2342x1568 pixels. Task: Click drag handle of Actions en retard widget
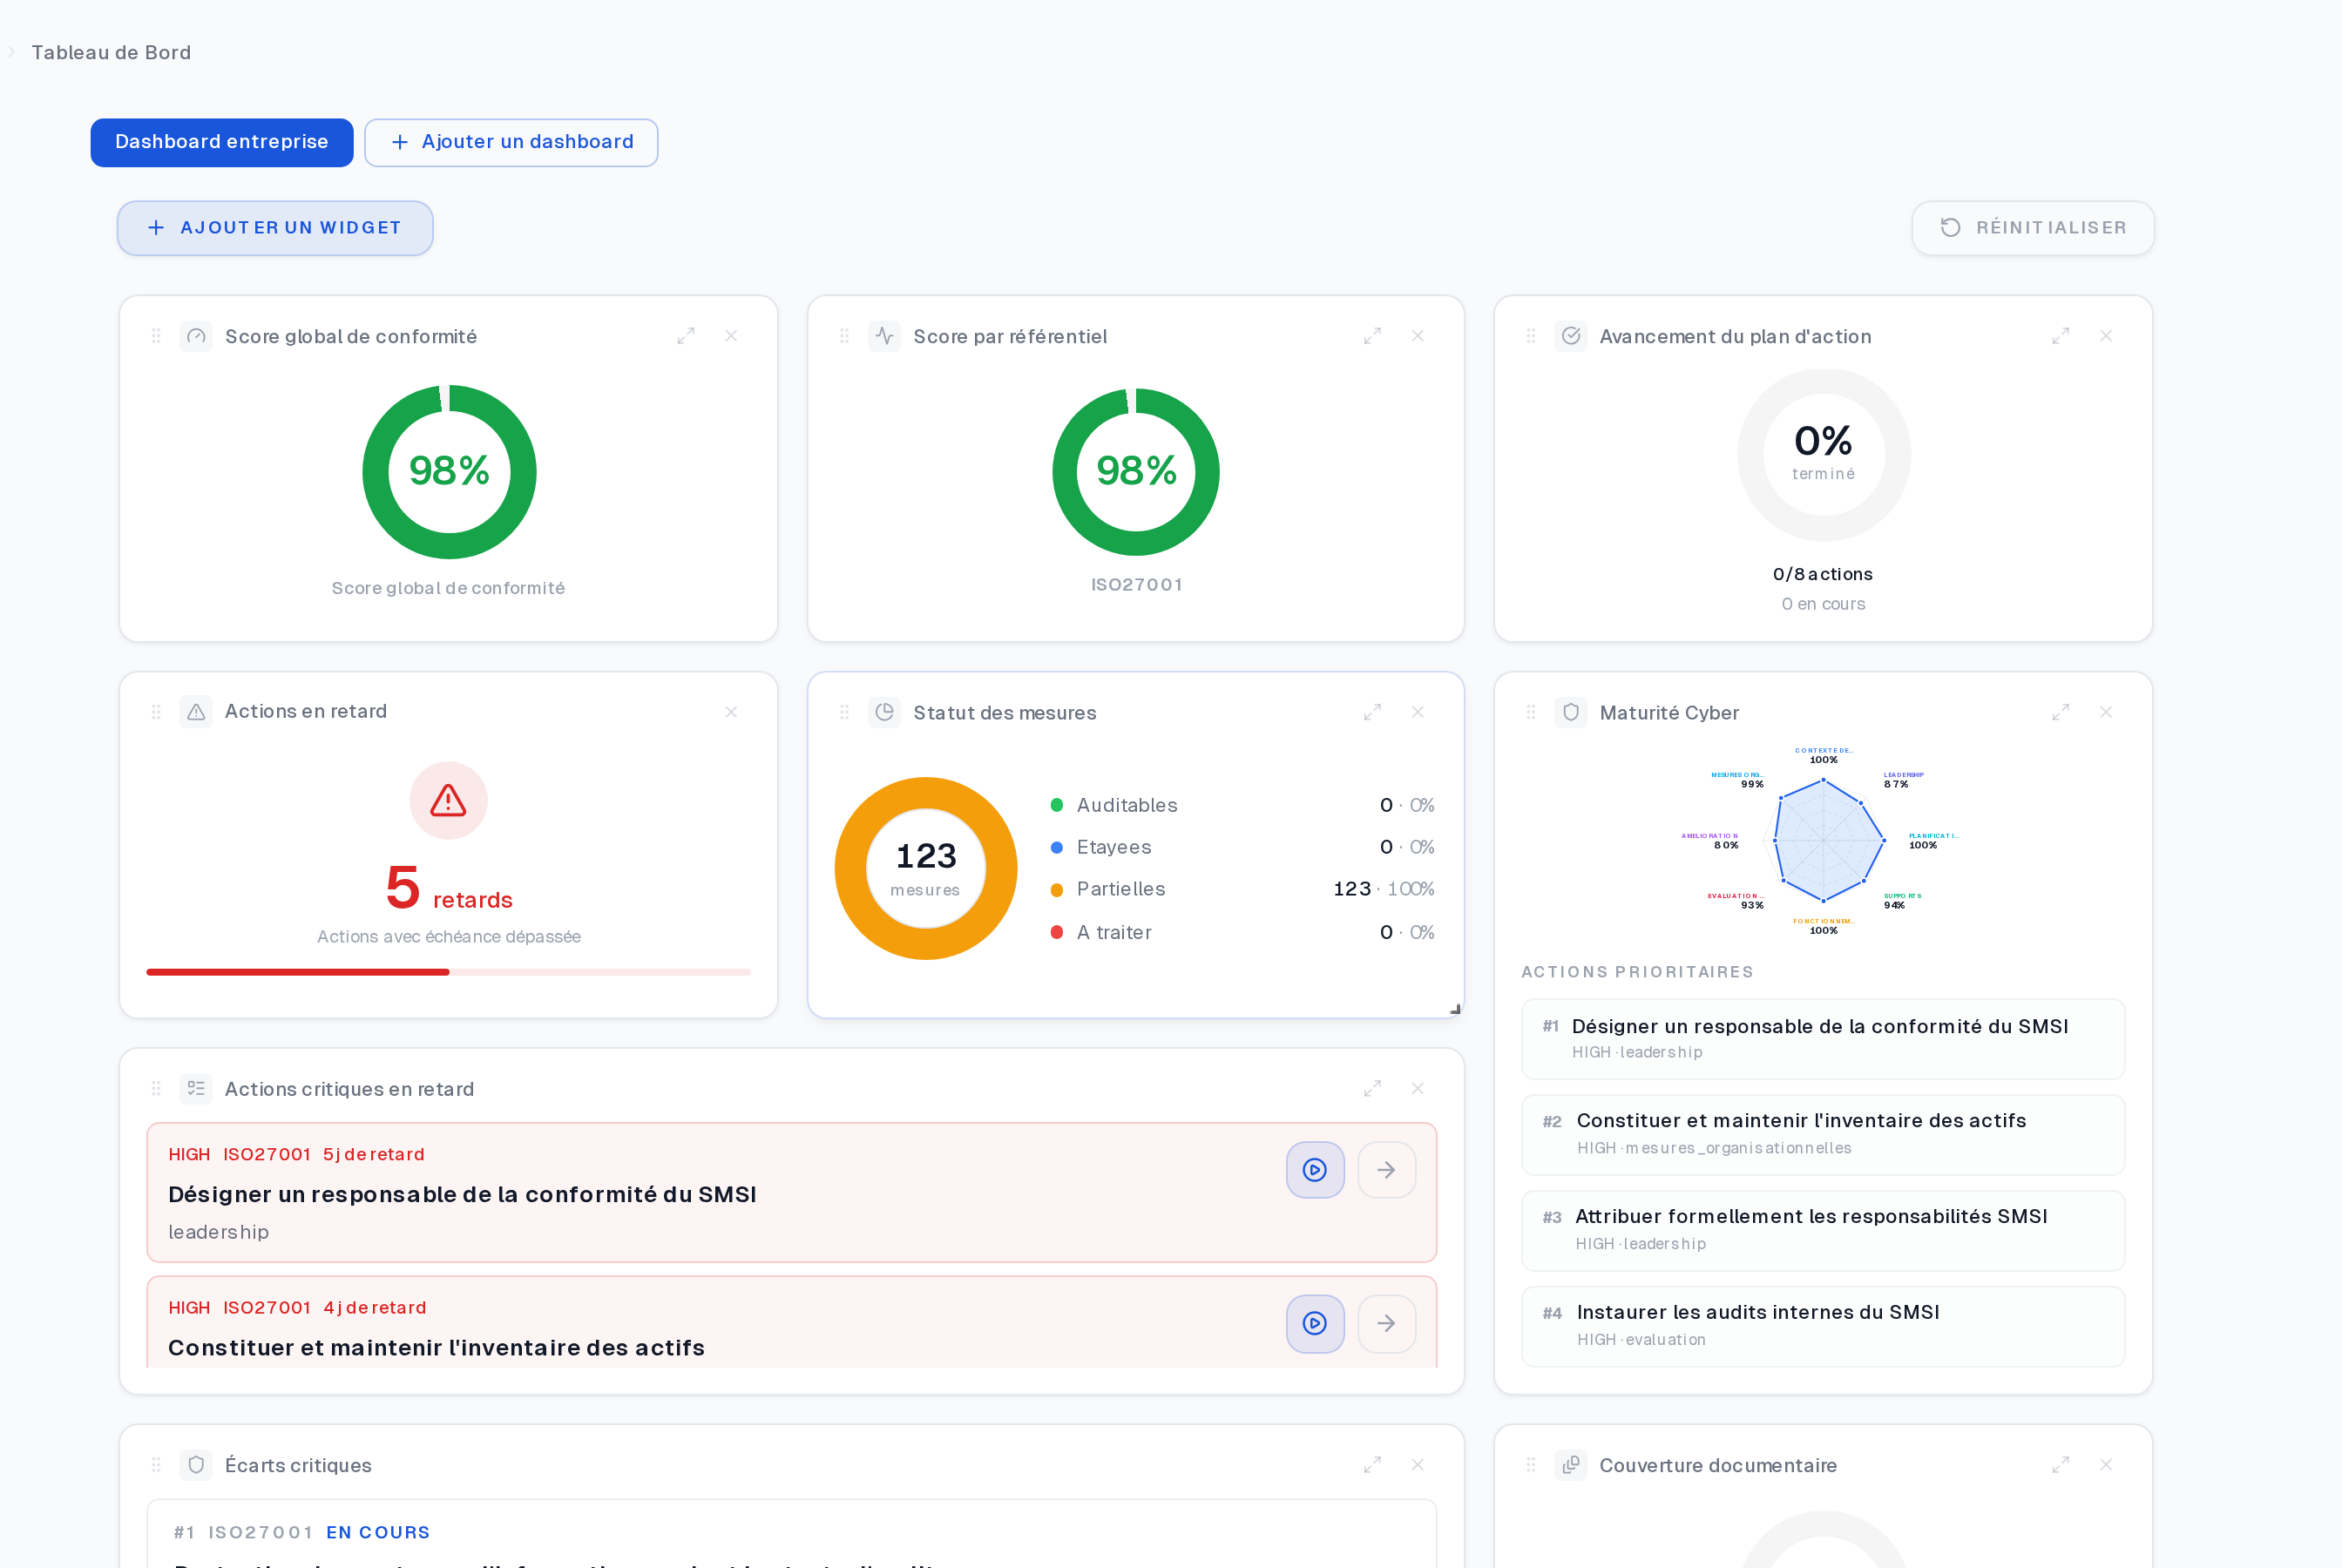156,712
